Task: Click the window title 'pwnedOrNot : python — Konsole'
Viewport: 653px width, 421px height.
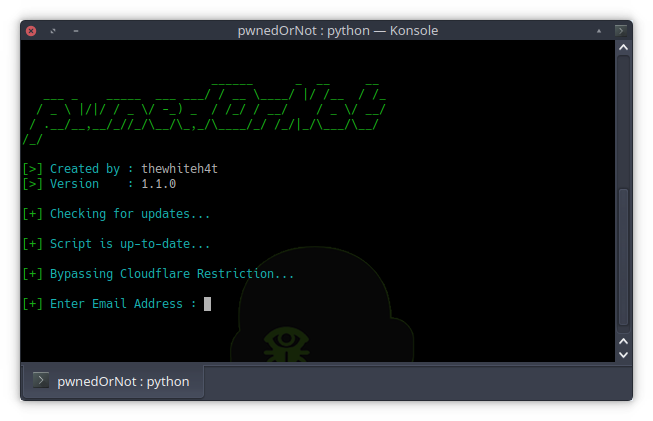Action: 338,31
